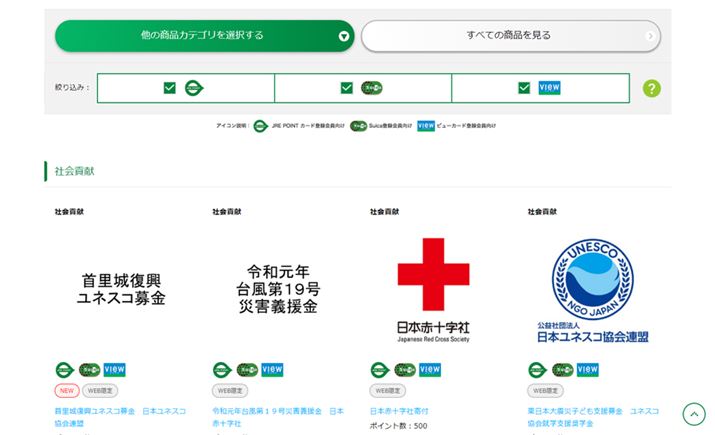Click the ポイント数：500 text
Screen dimensions: 715x435
click(x=399, y=426)
